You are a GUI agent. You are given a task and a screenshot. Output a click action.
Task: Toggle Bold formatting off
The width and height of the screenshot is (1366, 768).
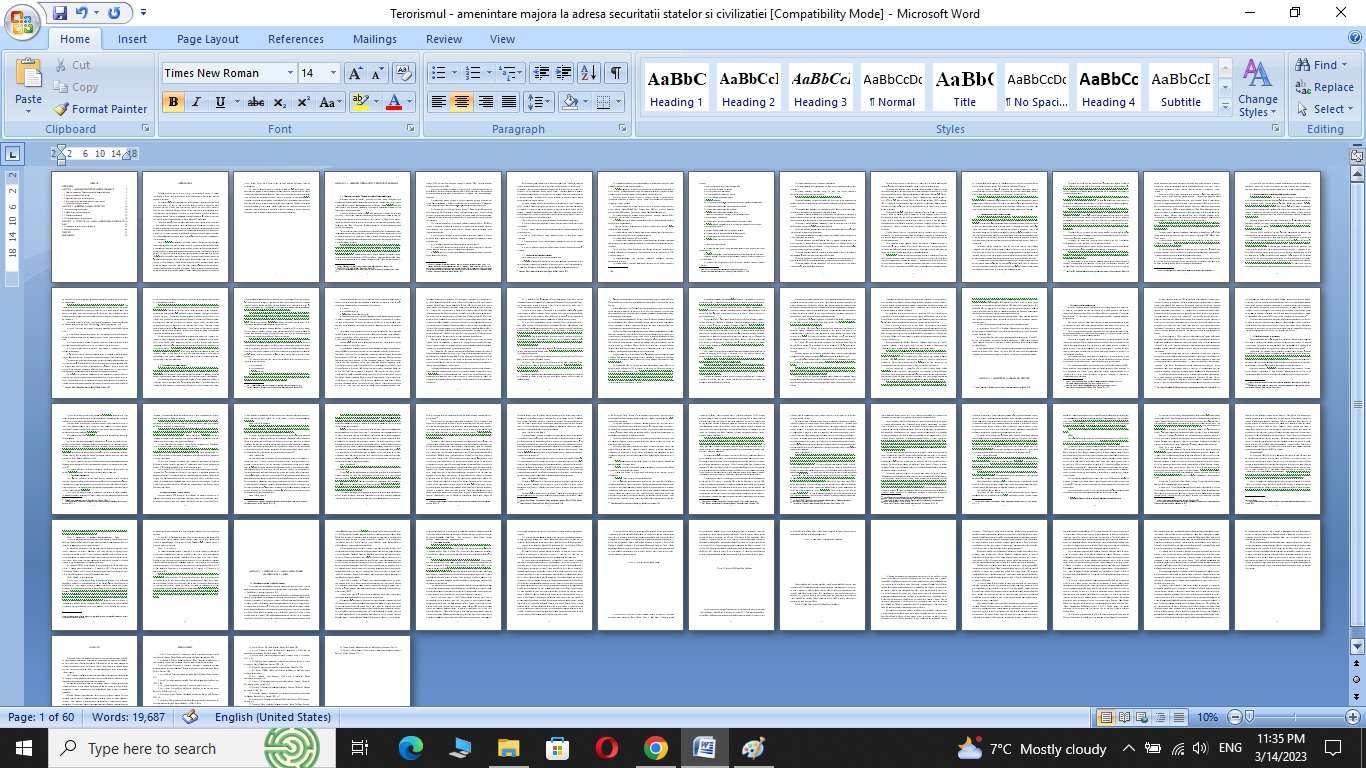point(173,102)
